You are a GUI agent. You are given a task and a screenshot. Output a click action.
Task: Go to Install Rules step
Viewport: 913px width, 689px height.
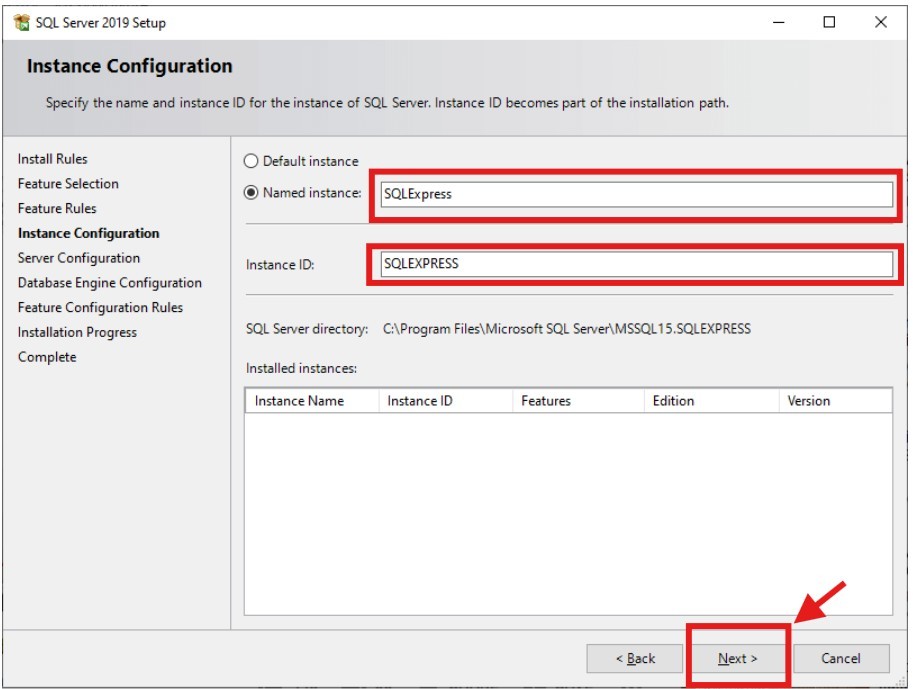(x=52, y=159)
